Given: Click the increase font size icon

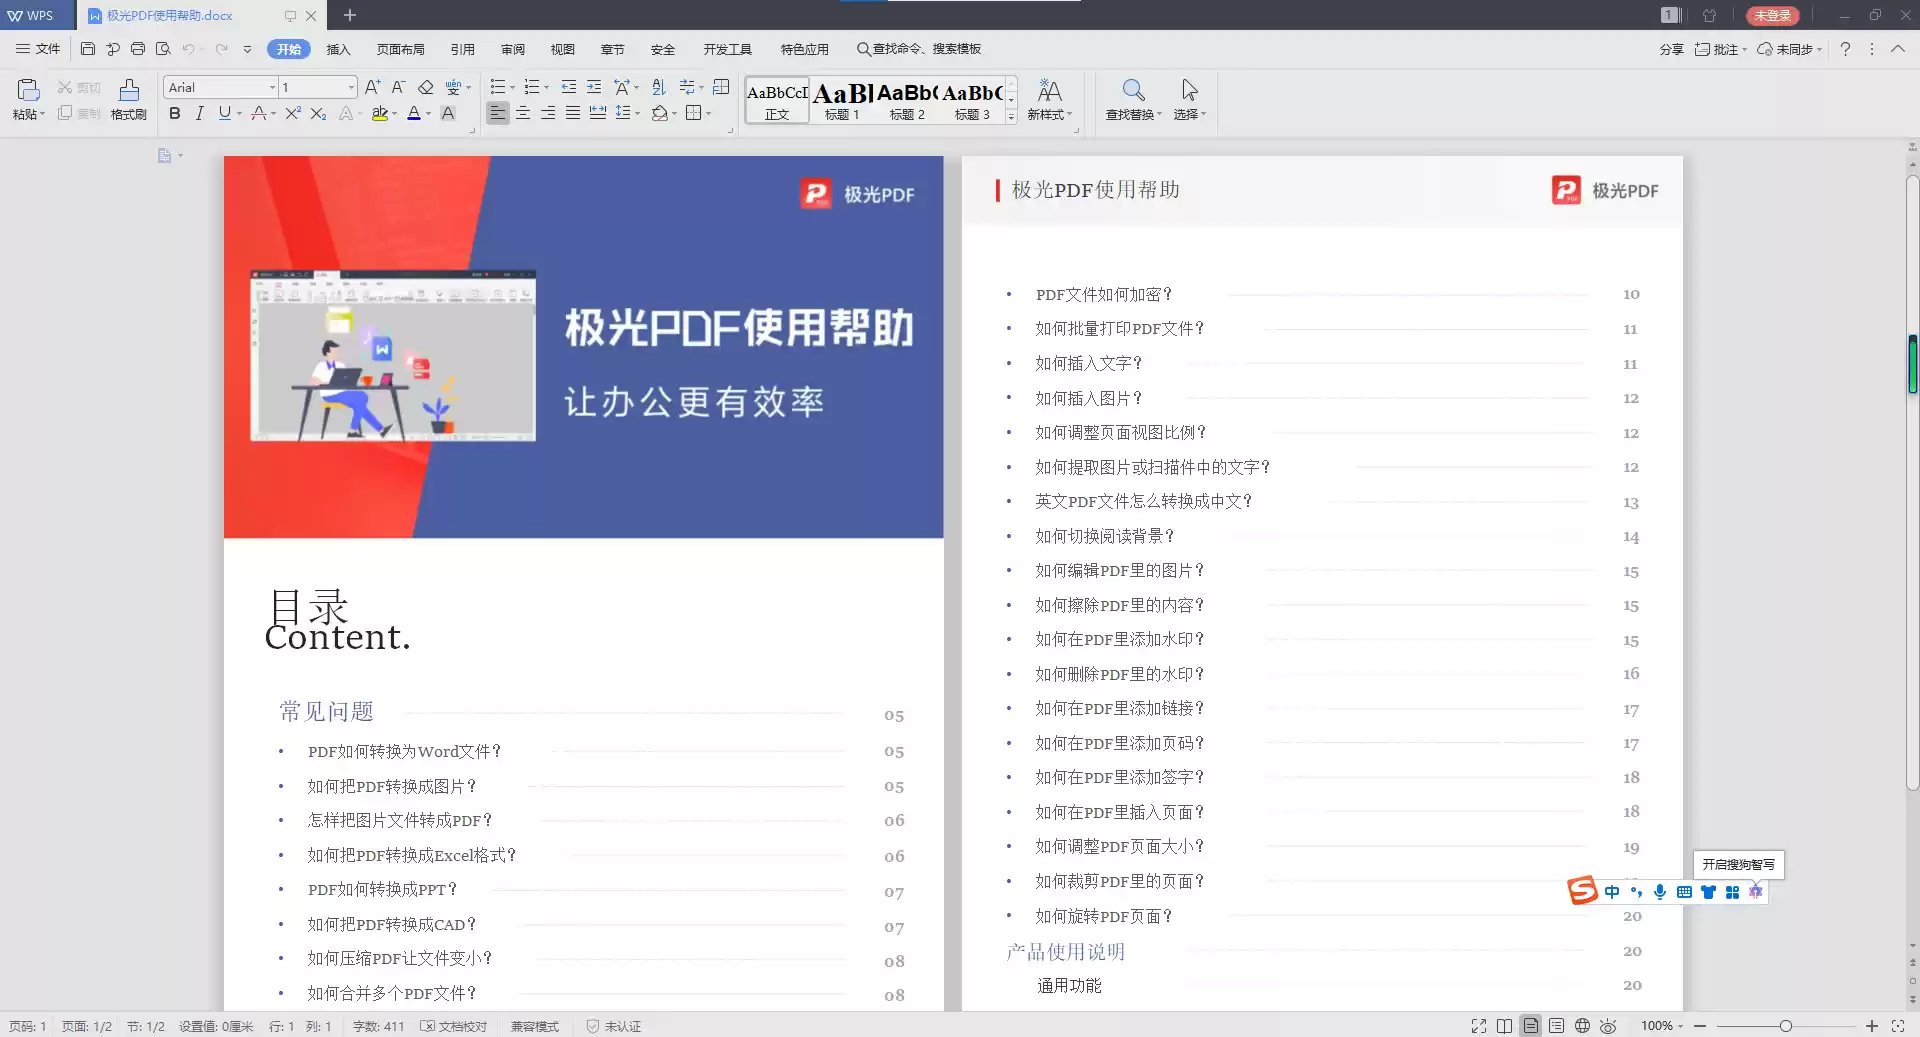Looking at the screenshot, I should pos(372,87).
